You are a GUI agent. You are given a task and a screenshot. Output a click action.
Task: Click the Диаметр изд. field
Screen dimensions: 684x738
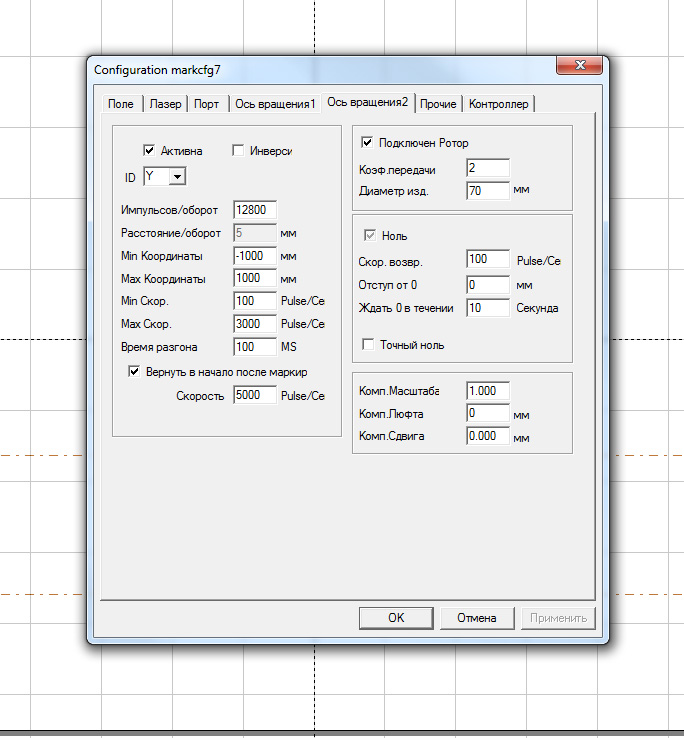(487, 190)
